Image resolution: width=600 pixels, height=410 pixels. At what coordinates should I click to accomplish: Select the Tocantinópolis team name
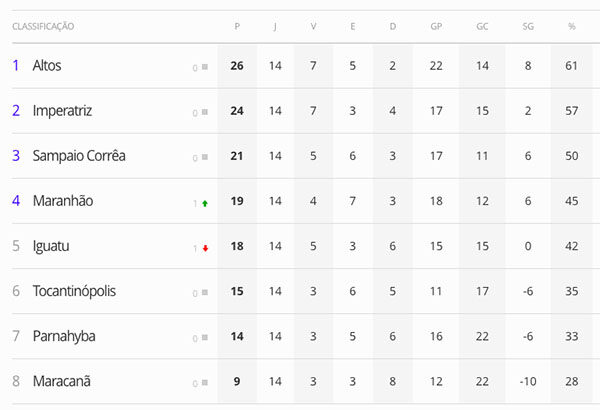coord(74,291)
